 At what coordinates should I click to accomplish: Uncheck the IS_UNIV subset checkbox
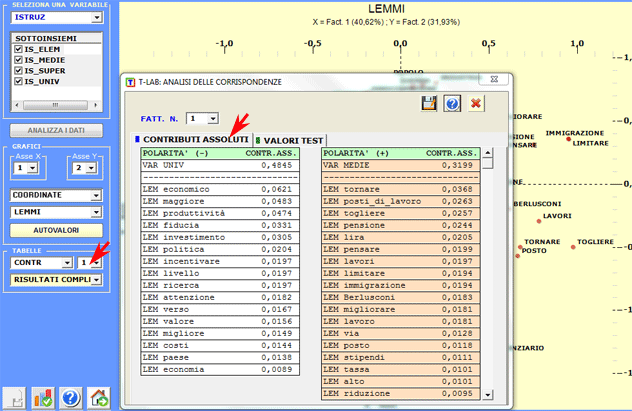pyautogui.click(x=18, y=81)
